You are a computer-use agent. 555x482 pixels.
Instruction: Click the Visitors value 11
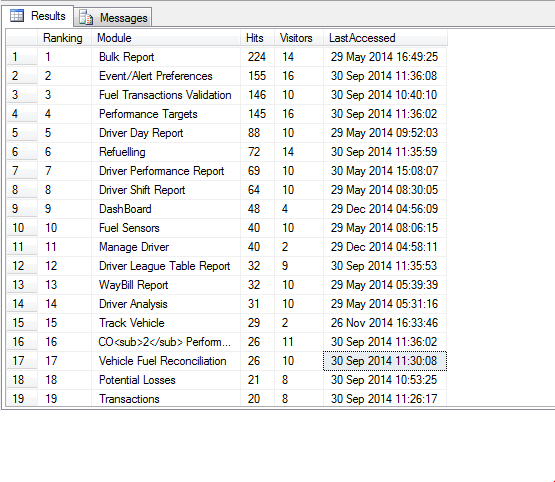(x=299, y=342)
